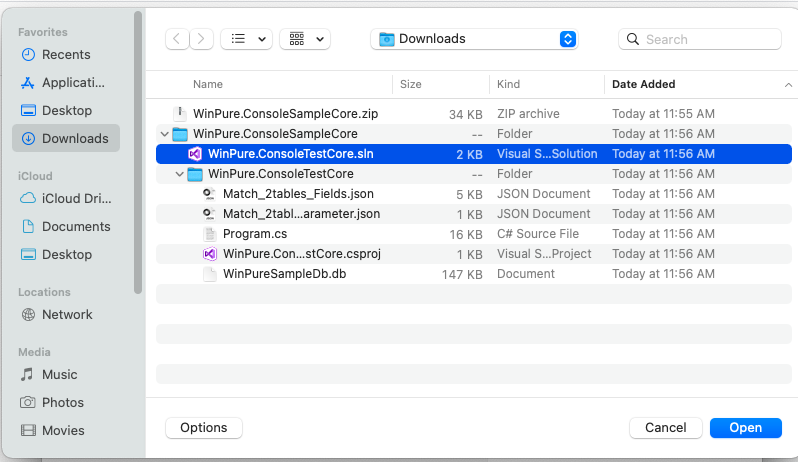This screenshot has height=462, width=798.
Task: Sort files by Size column
Action: pyautogui.click(x=411, y=84)
